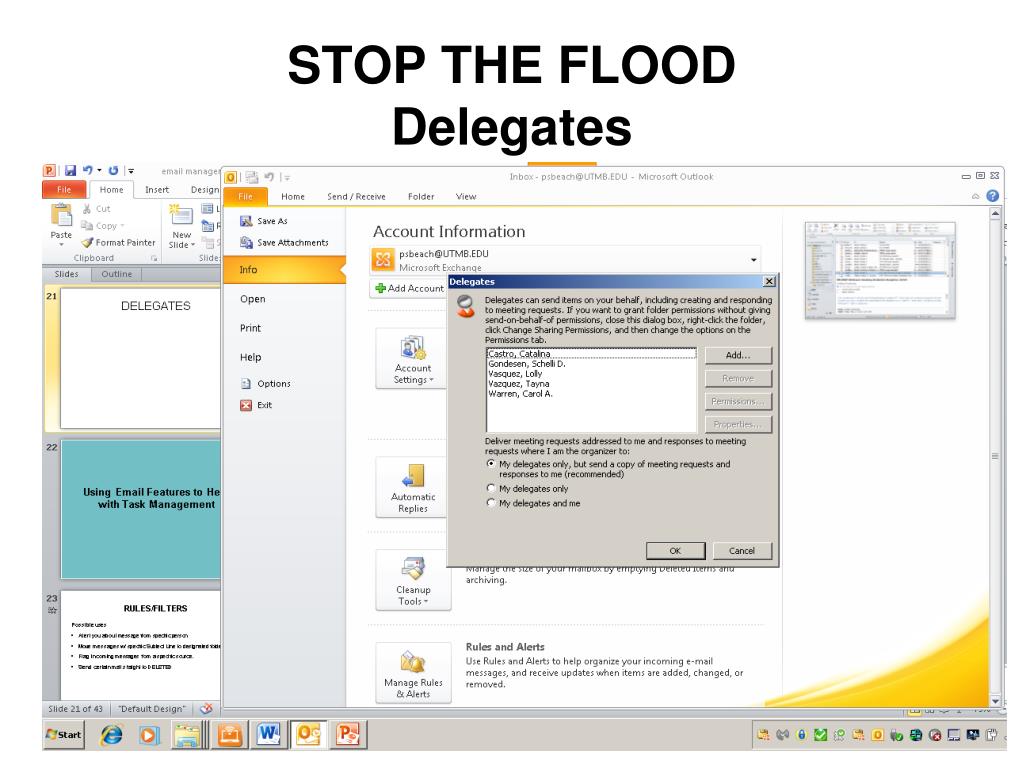Image resolution: width=1024 pixels, height=768 pixels.
Task: Select slide 22 Task Management thumbnail
Action: pyautogui.click(x=141, y=509)
